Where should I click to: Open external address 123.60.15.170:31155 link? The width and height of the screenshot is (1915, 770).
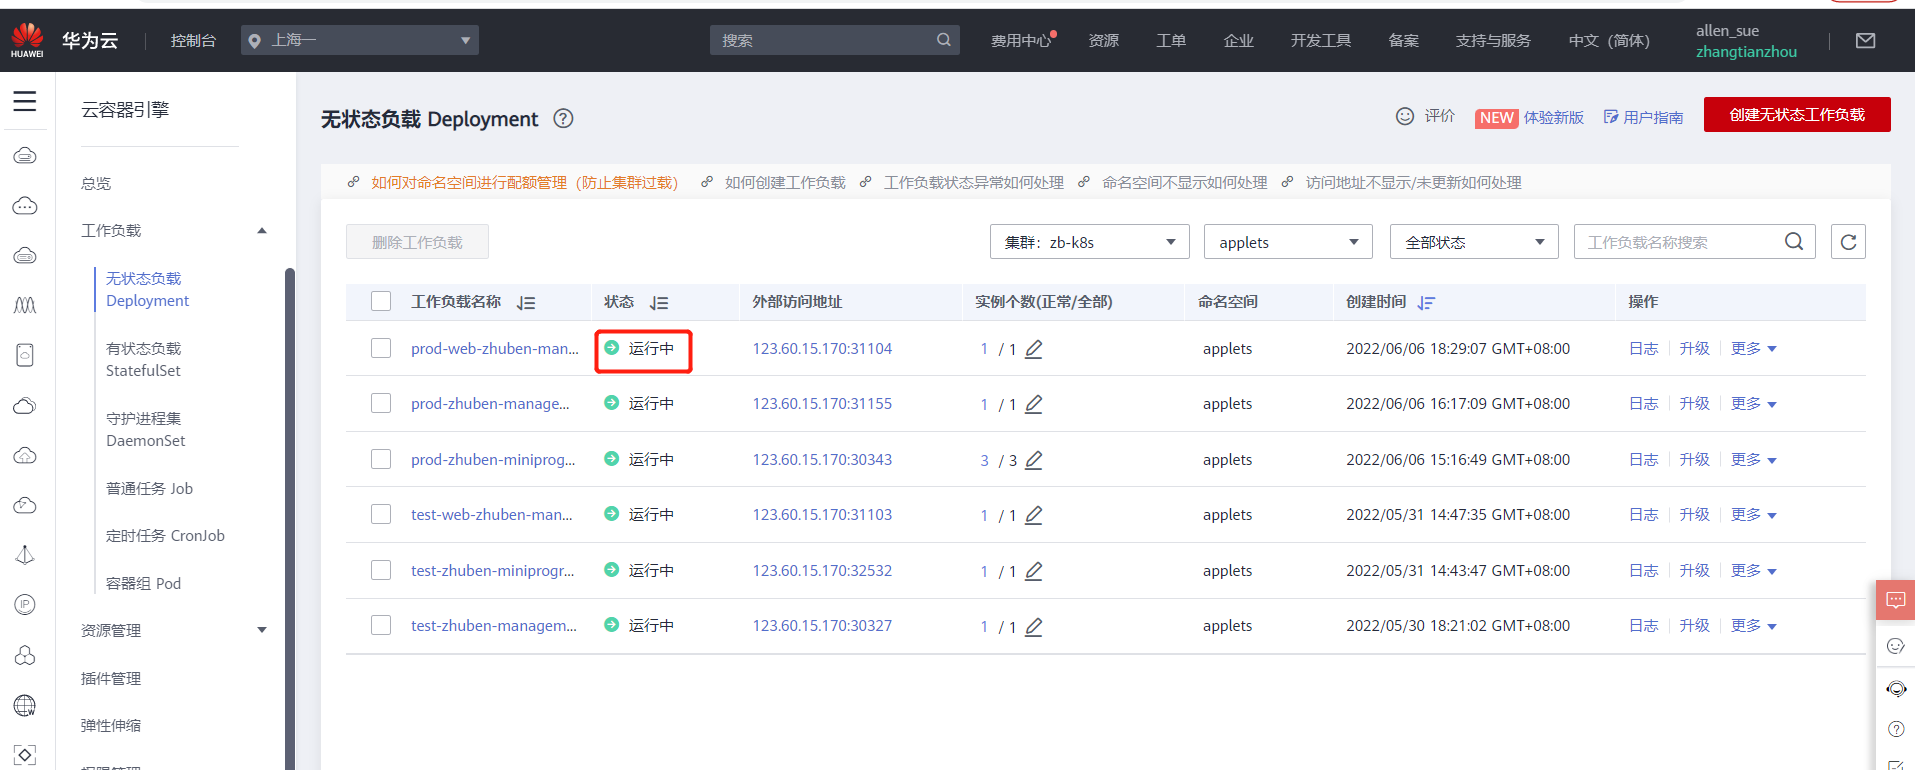click(x=822, y=404)
